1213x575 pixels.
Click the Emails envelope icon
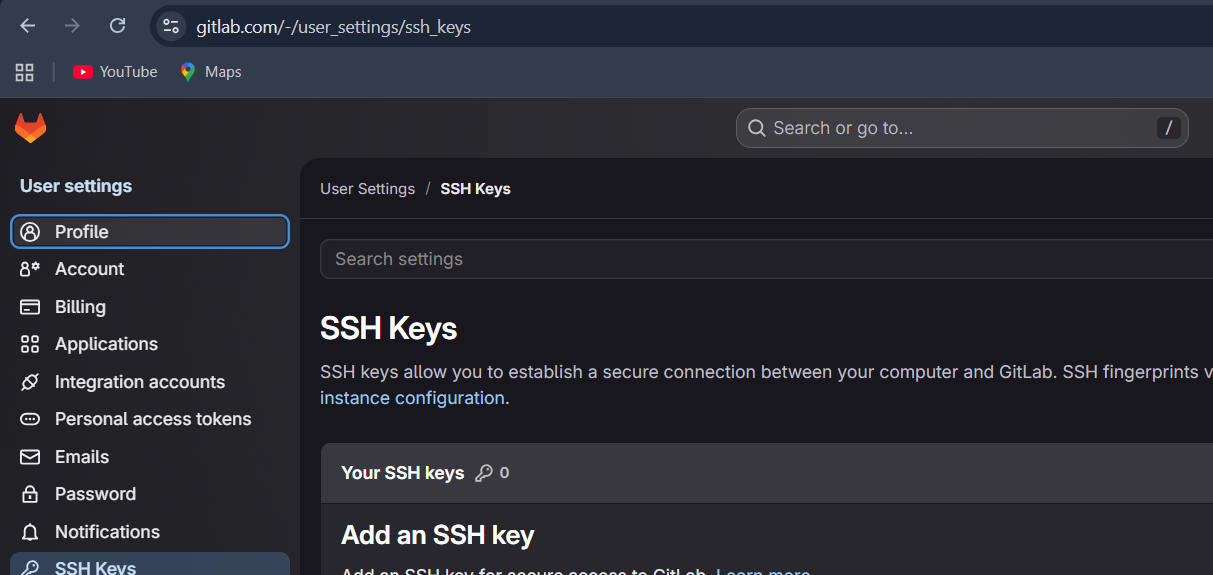(30, 457)
